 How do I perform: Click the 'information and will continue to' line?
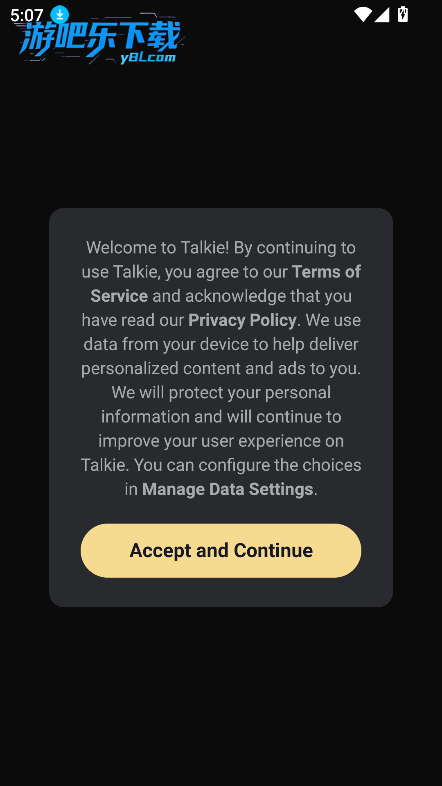(221, 417)
